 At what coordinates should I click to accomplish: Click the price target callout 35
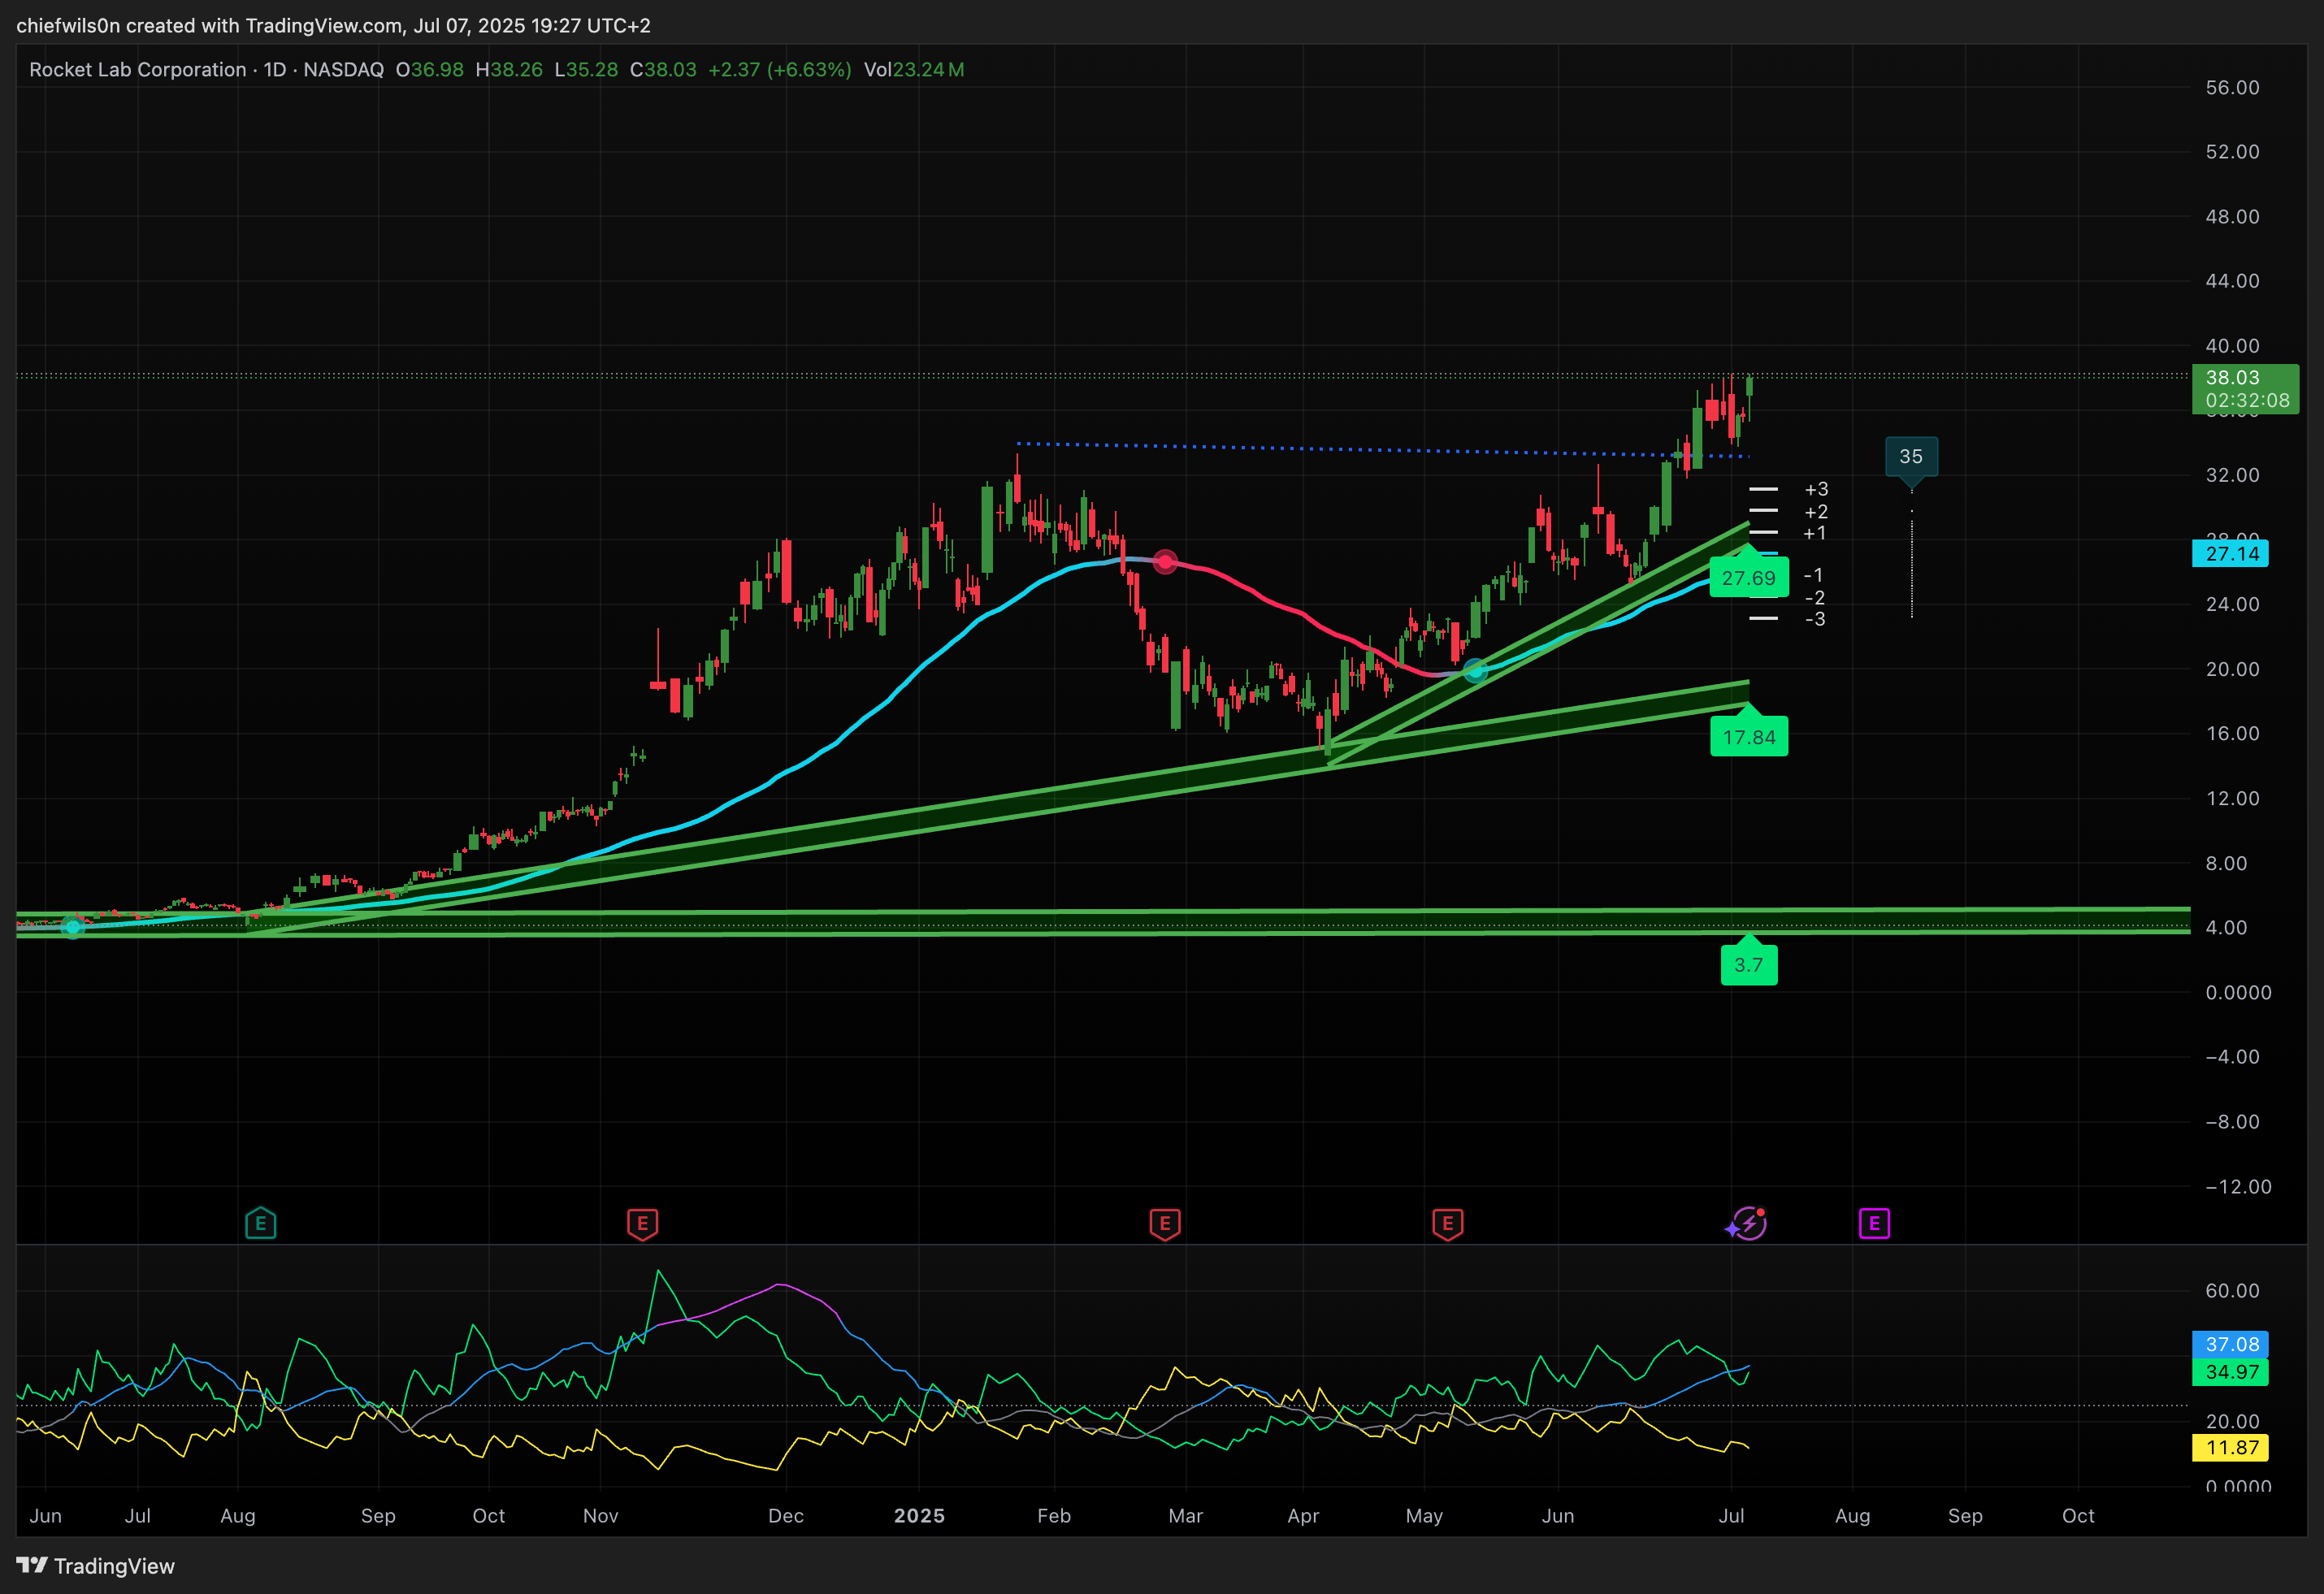pos(1911,456)
